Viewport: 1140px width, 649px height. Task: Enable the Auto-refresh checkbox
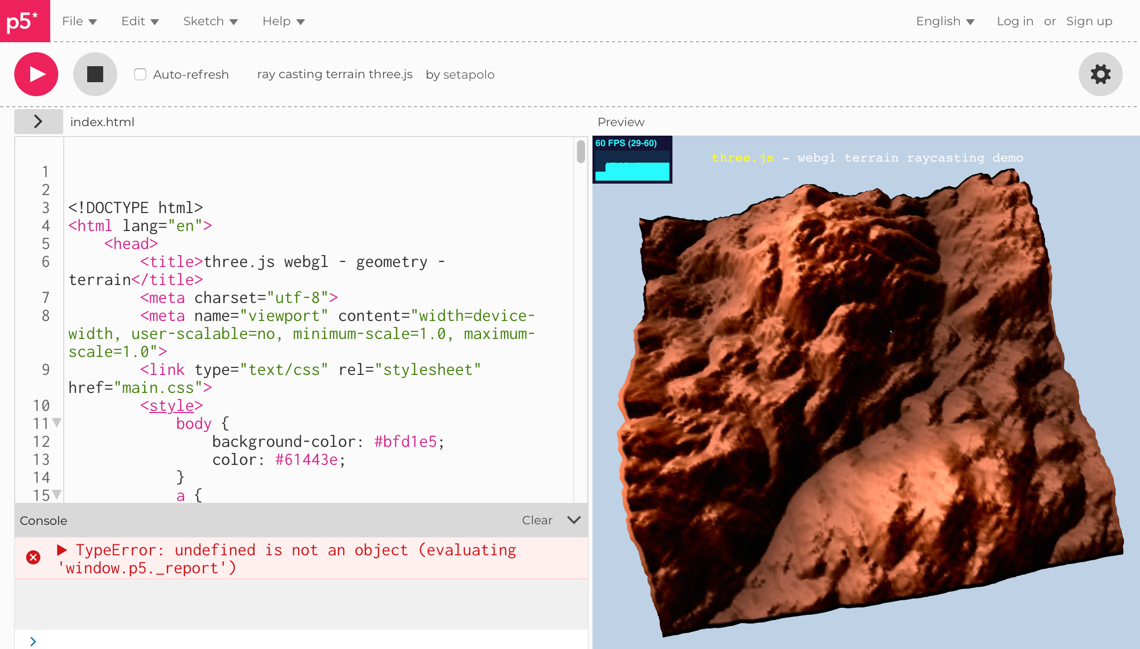(140, 74)
